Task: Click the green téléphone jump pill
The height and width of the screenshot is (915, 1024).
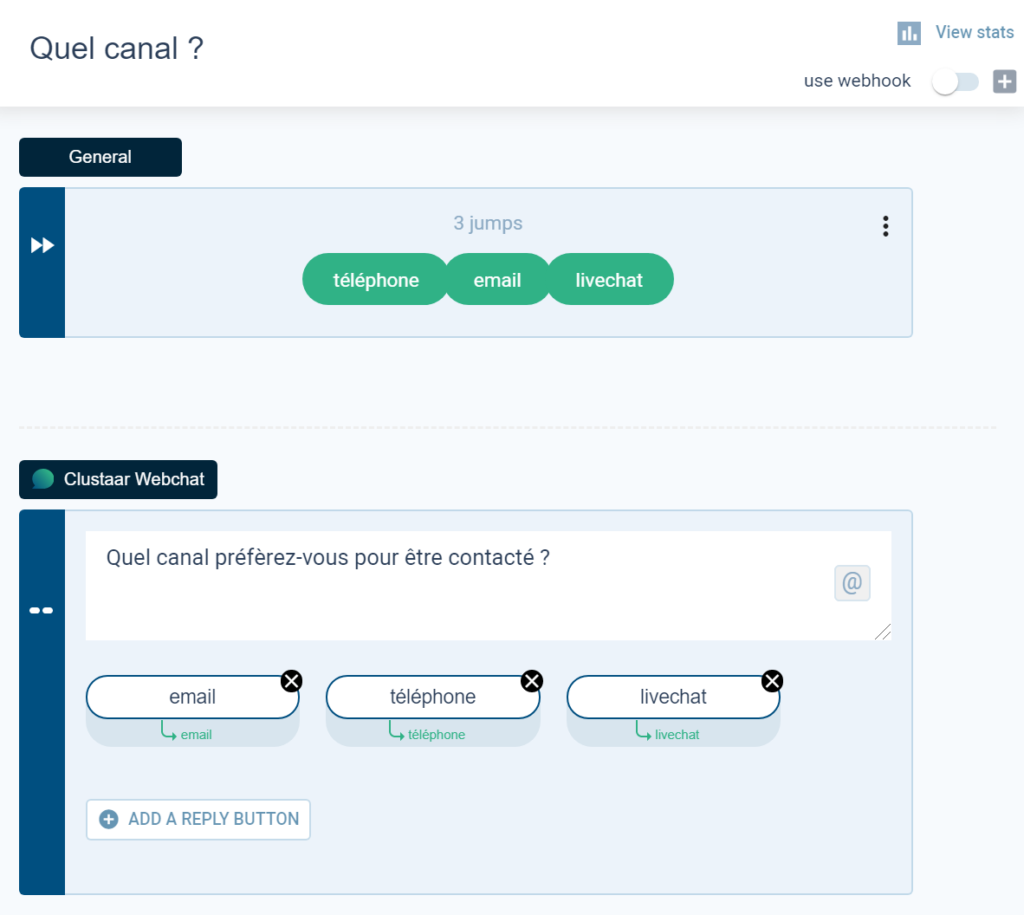Action: click(376, 280)
